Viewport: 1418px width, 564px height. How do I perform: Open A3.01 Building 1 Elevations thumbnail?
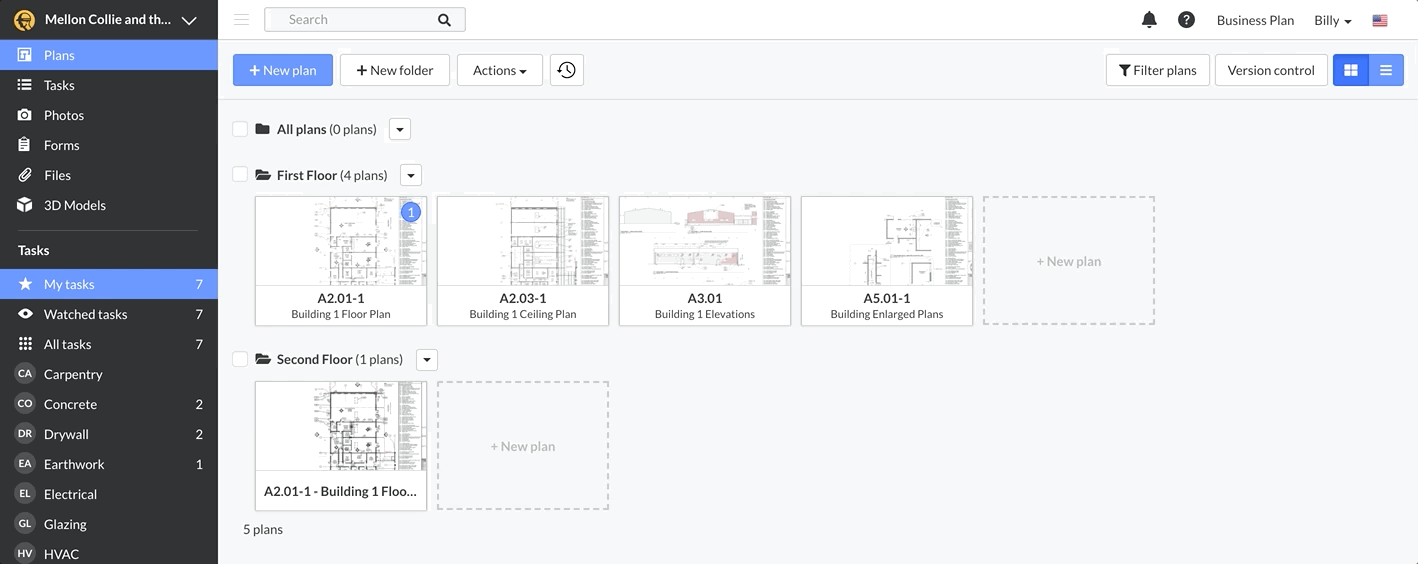705,260
